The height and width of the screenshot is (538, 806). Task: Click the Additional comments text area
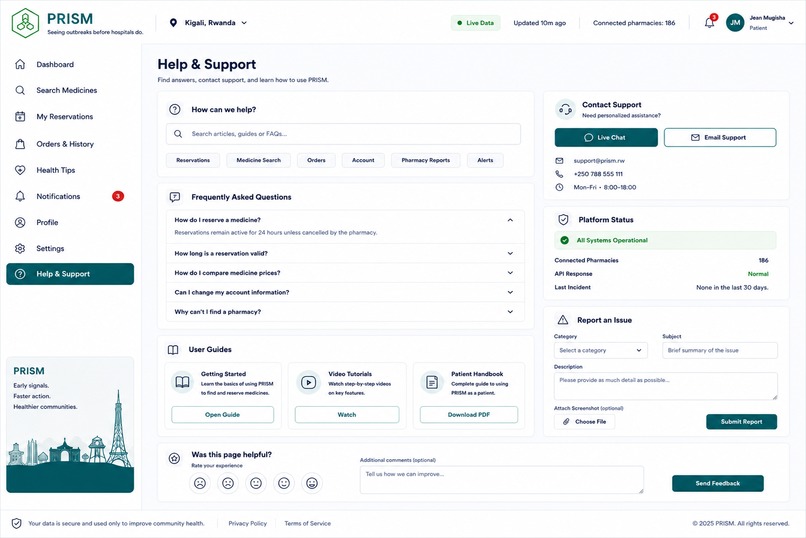(x=502, y=480)
